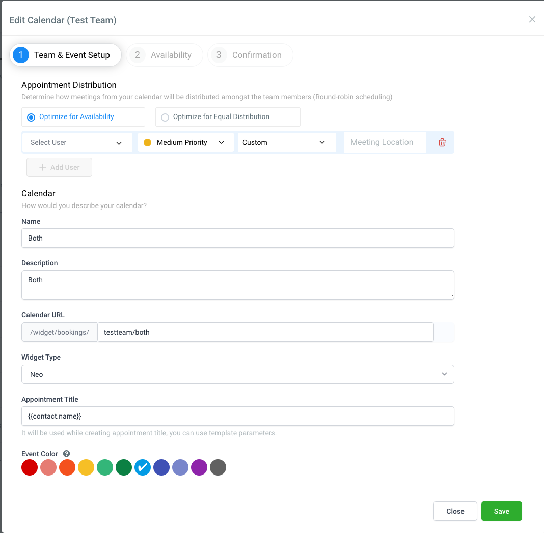
Task: Expand the Widget Type Neo dropdown
Action: click(238, 374)
